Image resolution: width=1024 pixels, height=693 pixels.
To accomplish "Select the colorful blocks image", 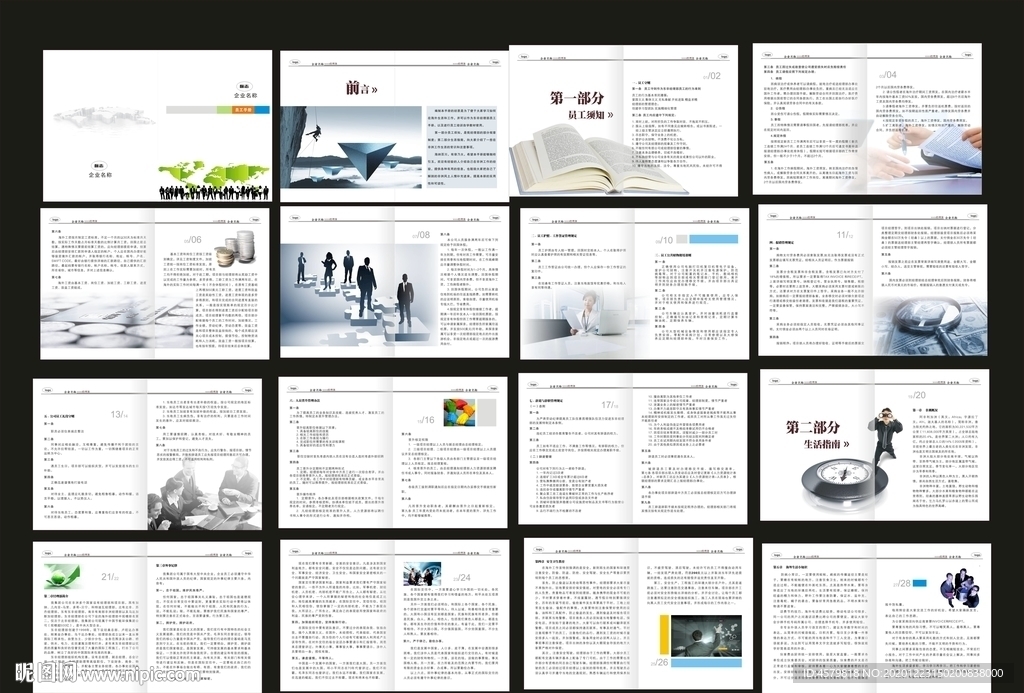I will coord(460,413).
